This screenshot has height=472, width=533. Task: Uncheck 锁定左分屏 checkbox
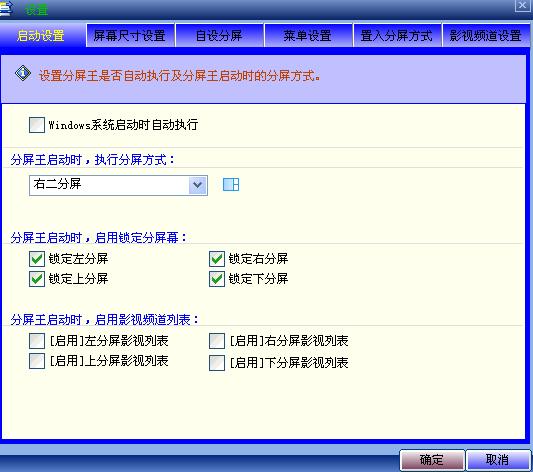[x=37, y=259]
